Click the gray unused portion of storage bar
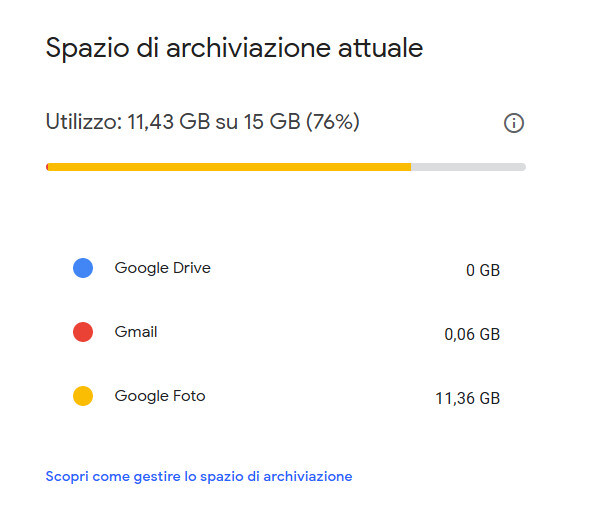Screen dimensions: 592x516 click(468, 167)
